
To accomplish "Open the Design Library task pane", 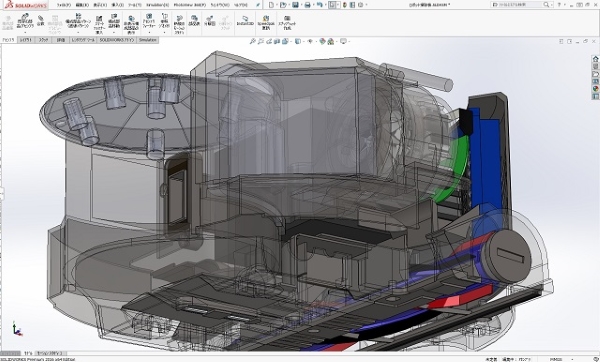I will (x=595, y=67).
